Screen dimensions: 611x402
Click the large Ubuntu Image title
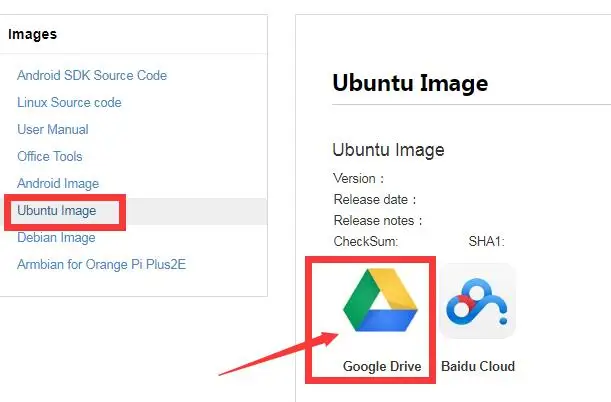coord(410,83)
